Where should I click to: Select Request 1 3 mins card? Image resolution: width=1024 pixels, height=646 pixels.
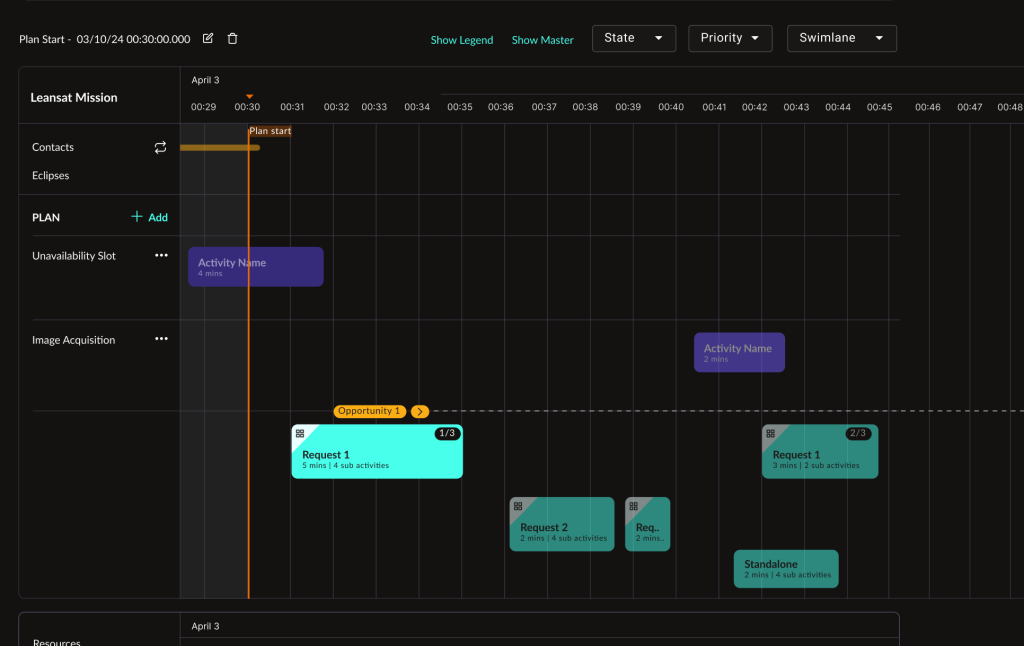(x=820, y=451)
